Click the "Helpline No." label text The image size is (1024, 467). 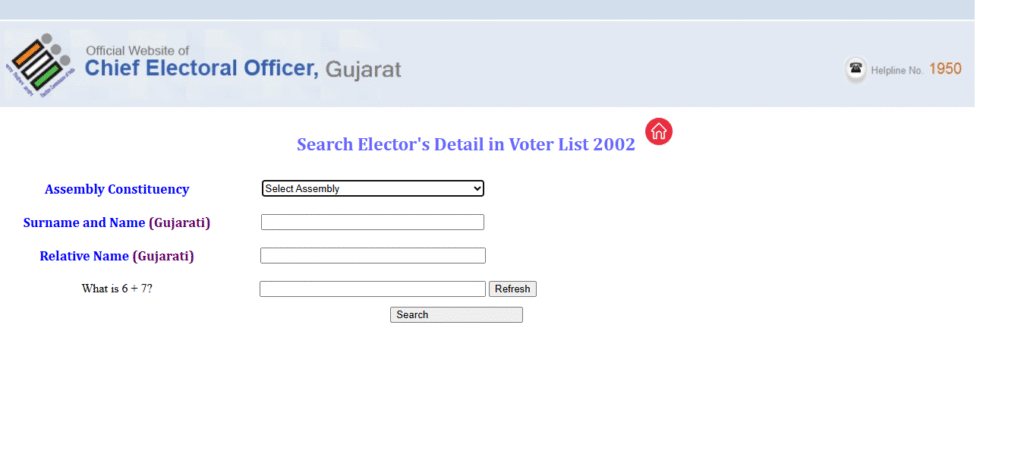pos(898,71)
